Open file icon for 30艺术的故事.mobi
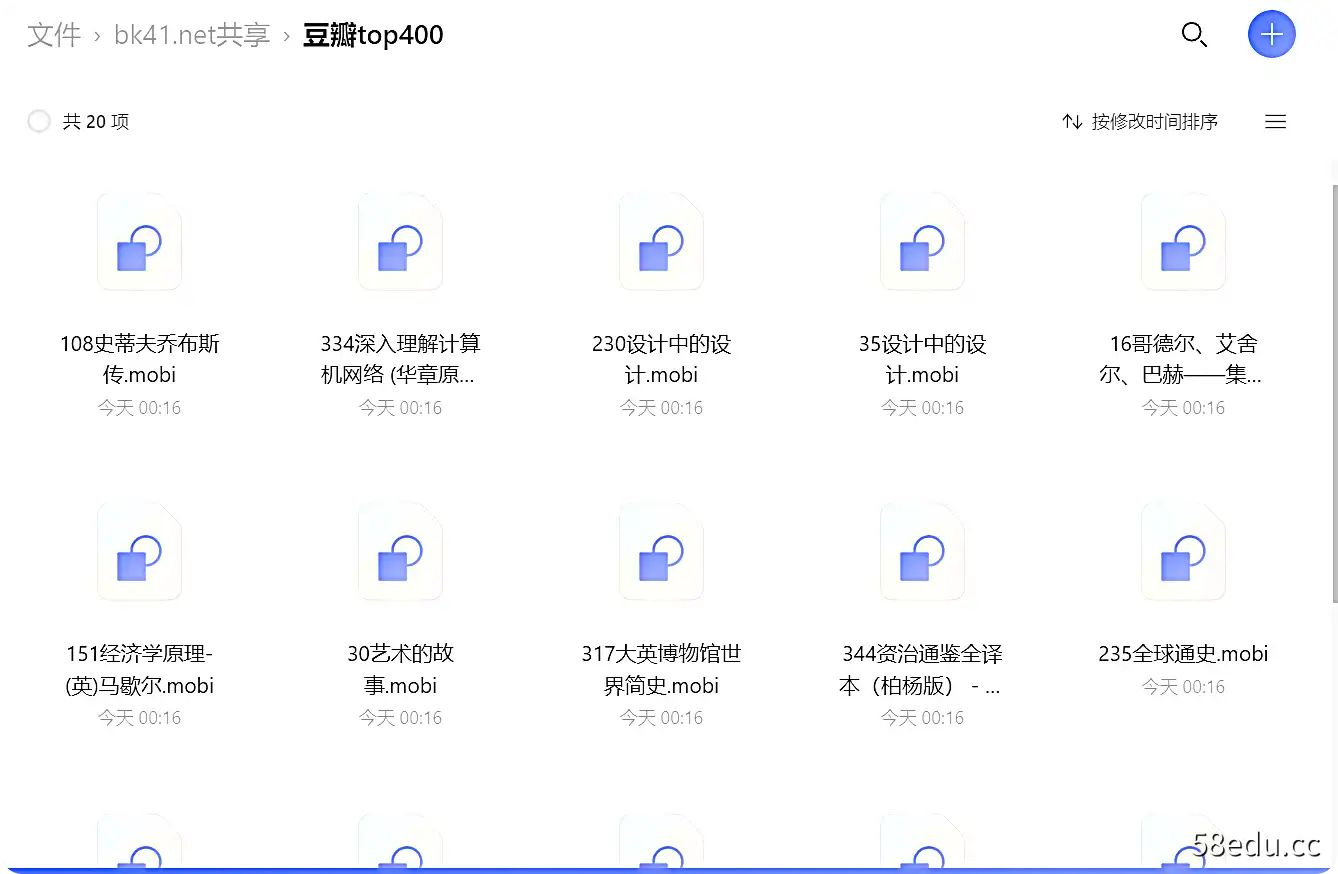Viewport: 1338px width, 874px height. click(x=400, y=553)
